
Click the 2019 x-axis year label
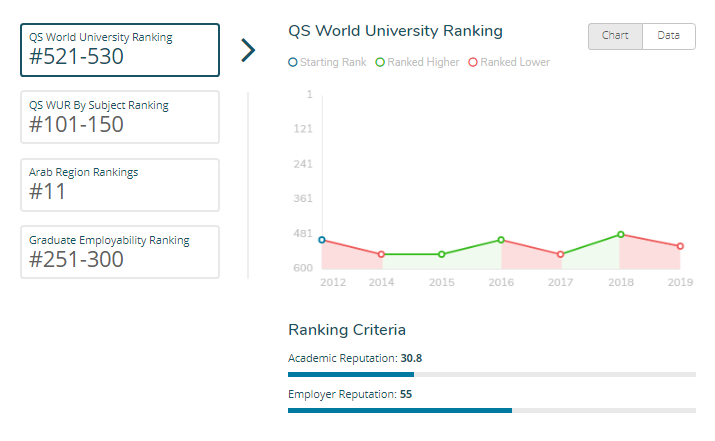click(x=680, y=282)
